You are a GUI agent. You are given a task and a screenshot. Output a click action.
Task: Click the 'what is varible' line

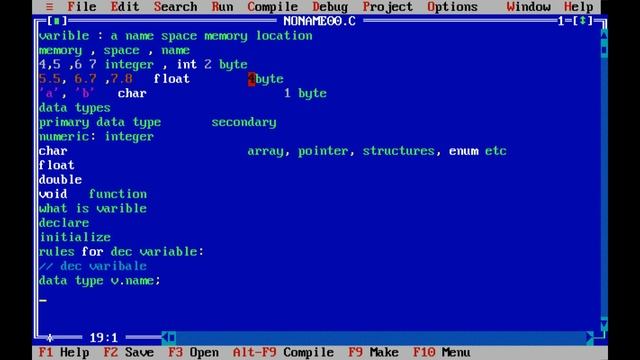click(93, 209)
